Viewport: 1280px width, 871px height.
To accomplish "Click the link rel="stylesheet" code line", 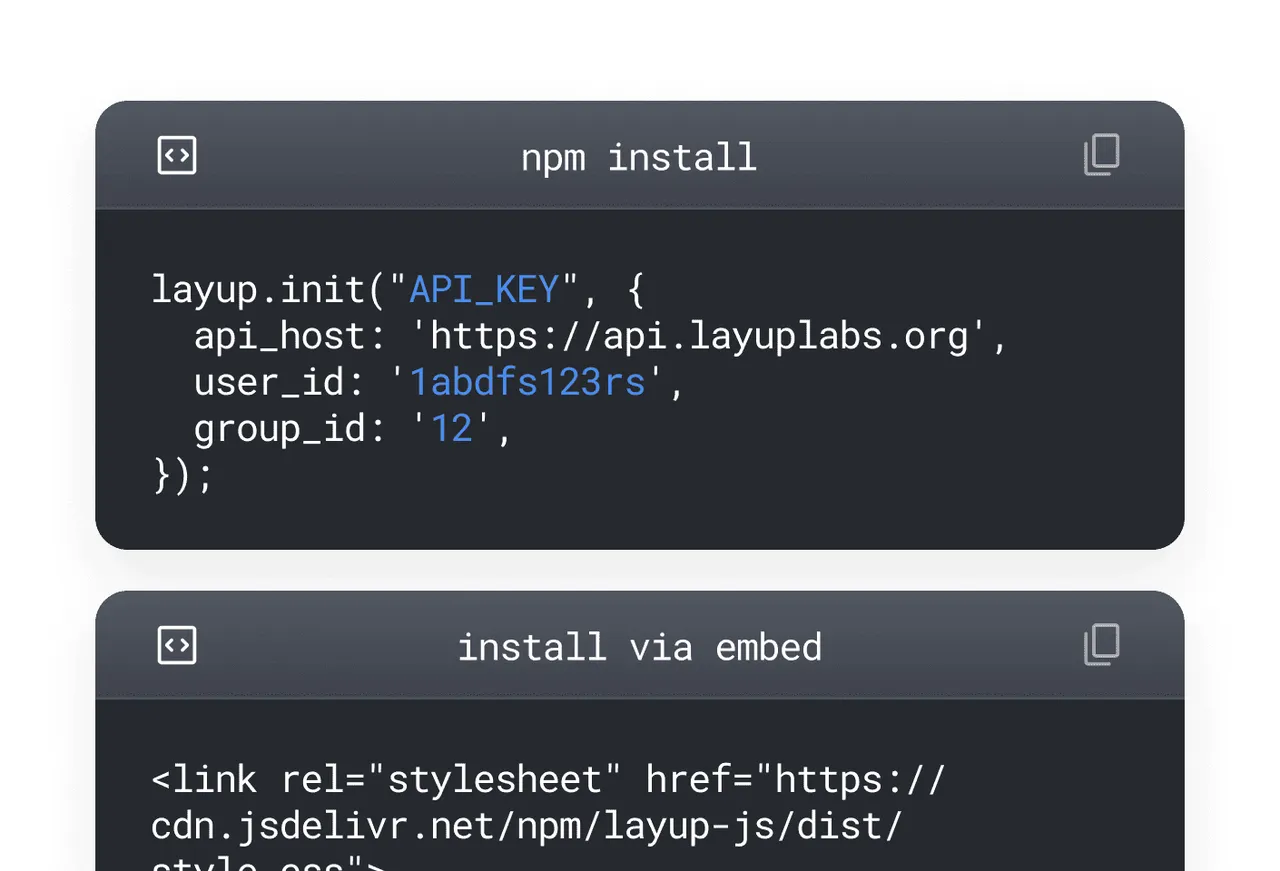I will pyautogui.click(x=548, y=779).
